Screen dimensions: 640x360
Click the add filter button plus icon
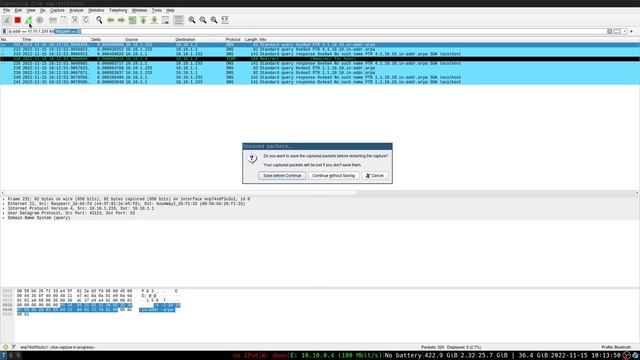click(632, 31)
